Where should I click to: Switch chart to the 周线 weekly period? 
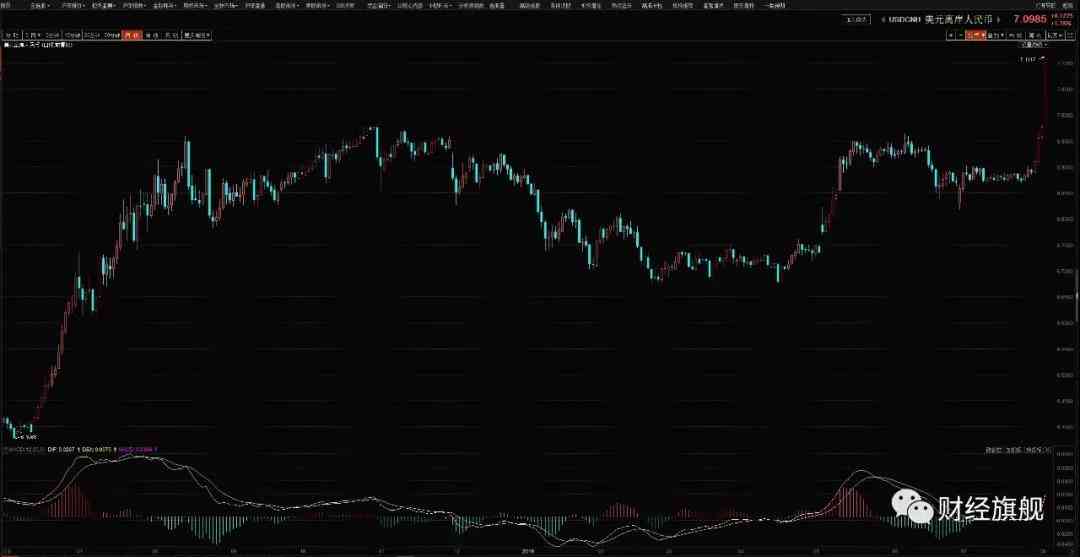coord(149,36)
